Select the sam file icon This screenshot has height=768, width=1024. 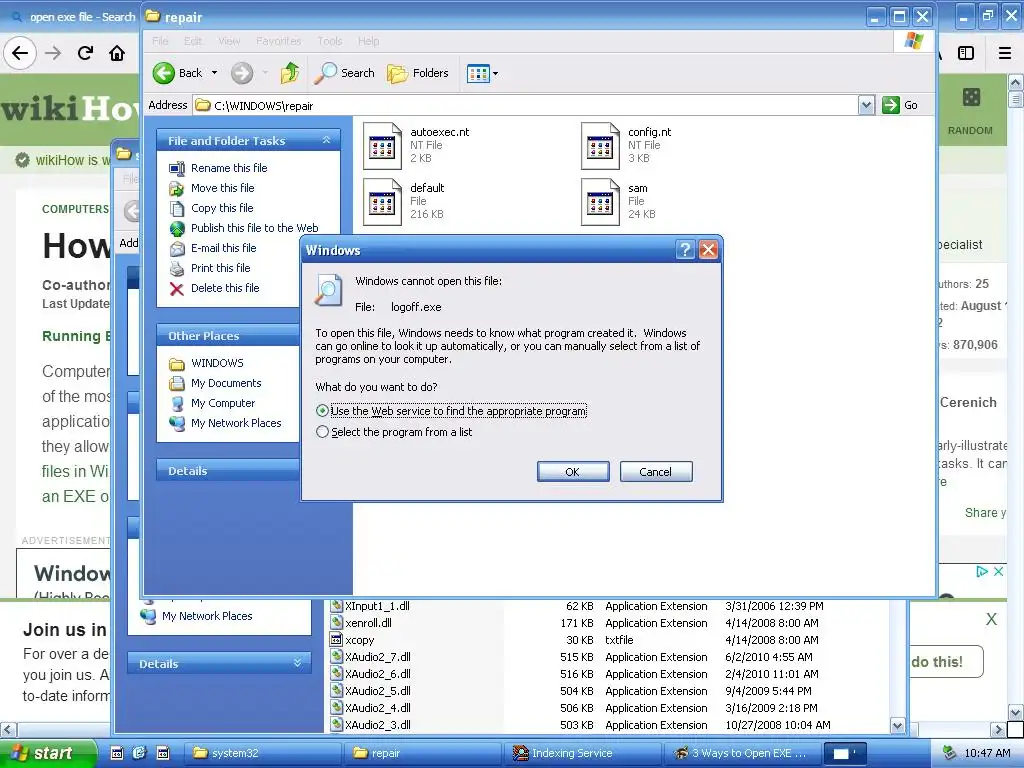coord(600,202)
